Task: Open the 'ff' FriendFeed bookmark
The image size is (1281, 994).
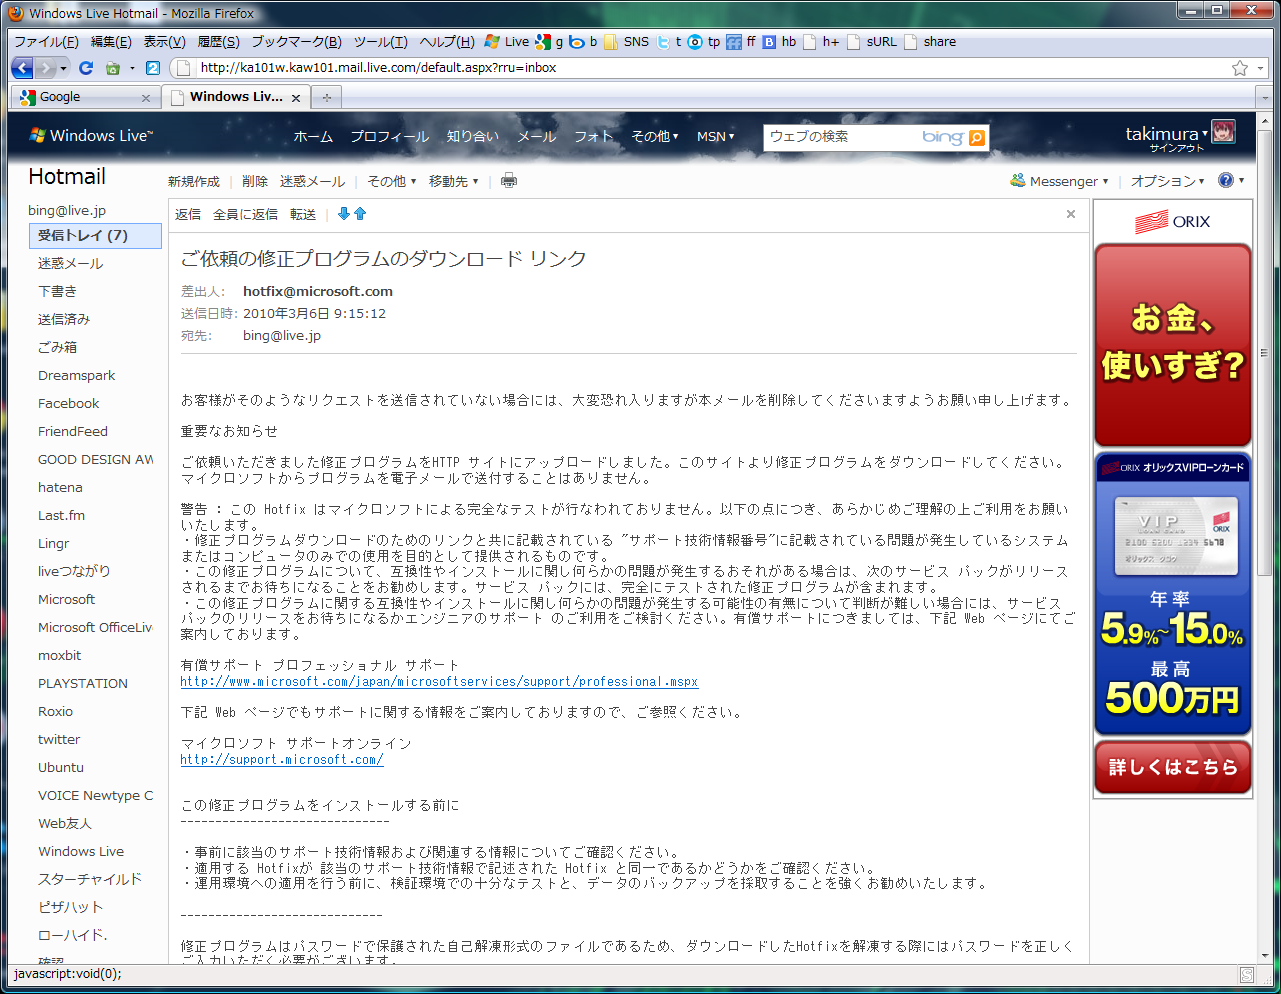Action: point(741,42)
